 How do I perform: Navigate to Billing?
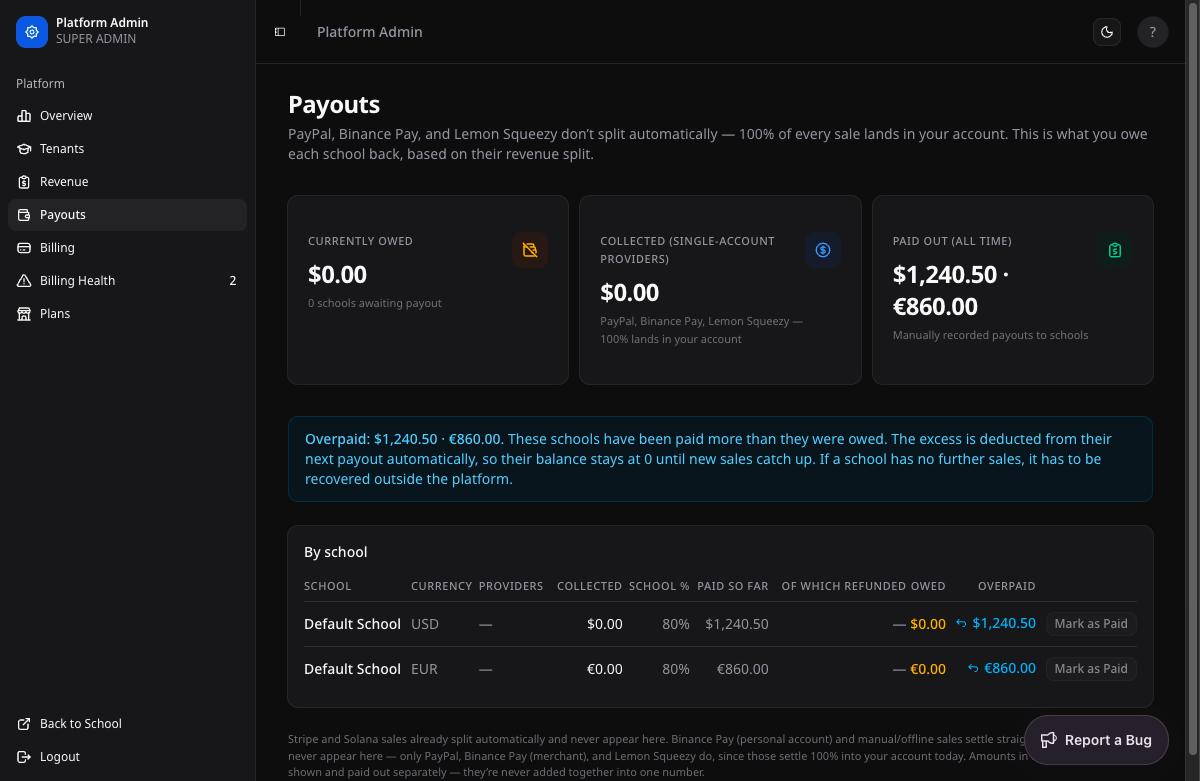point(127,248)
